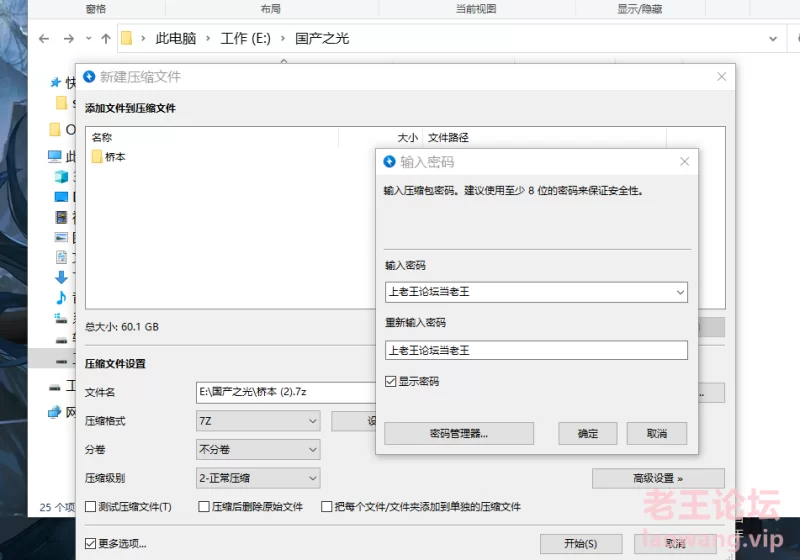Click the Bandizip logo in 新建压缩文件 title
The height and width of the screenshot is (560, 800).
[x=89, y=77]
